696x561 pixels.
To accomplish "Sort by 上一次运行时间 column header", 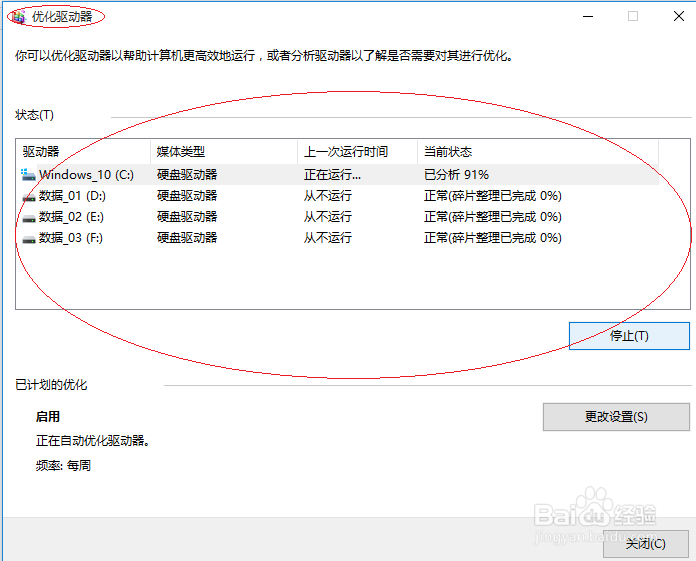I will point(358,152).
